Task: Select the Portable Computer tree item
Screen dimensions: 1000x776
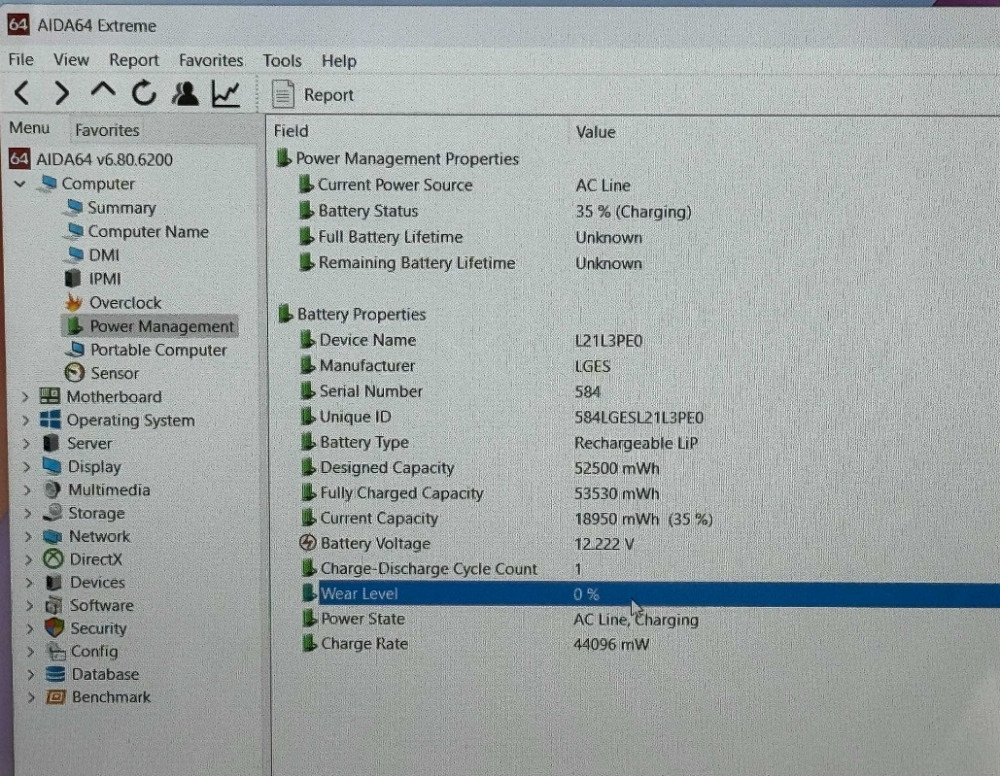Action: pos(158,350)
